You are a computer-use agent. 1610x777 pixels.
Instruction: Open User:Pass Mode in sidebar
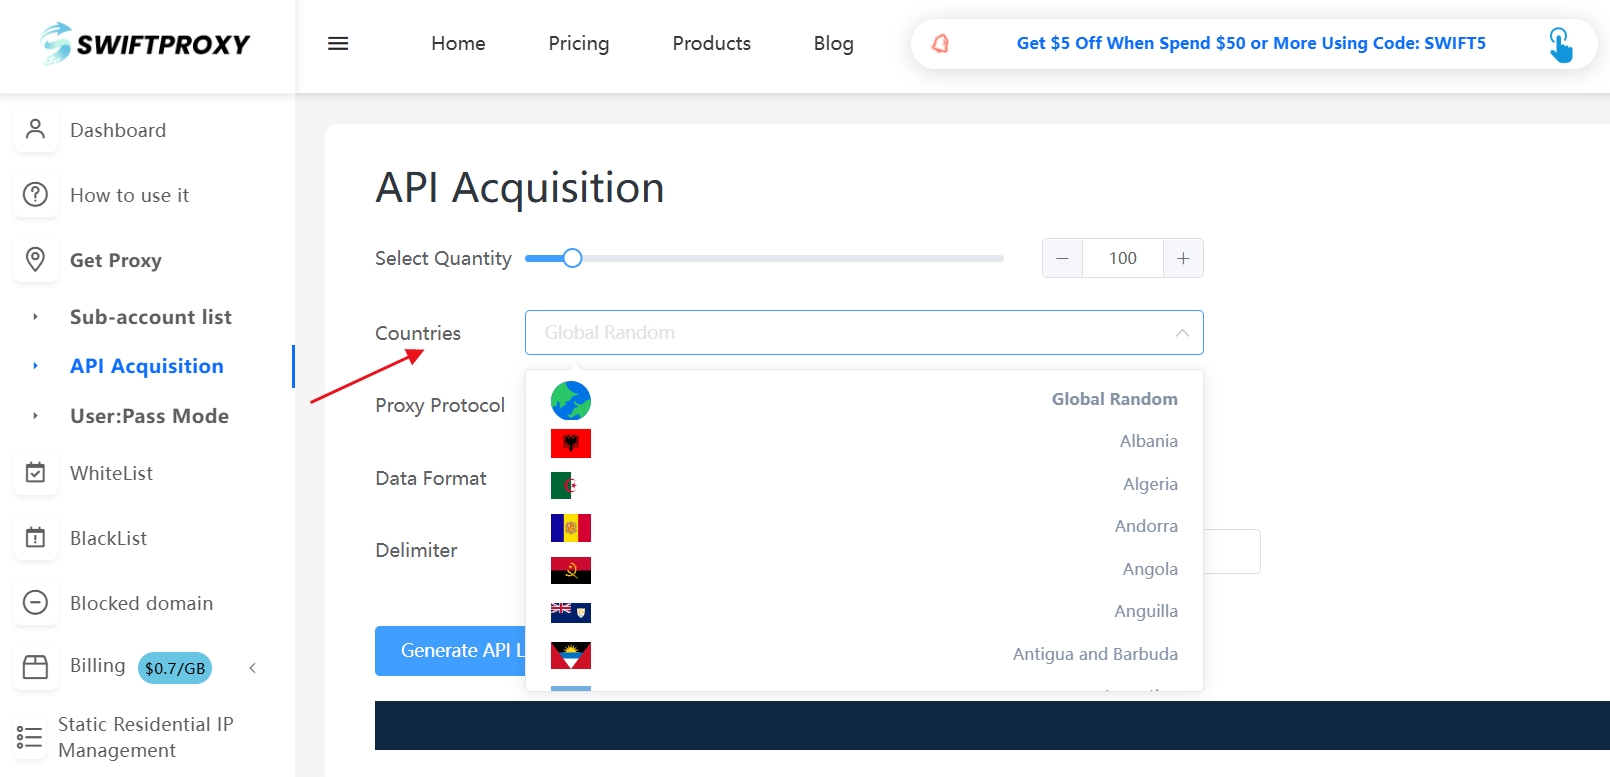(x=149, y=416)
